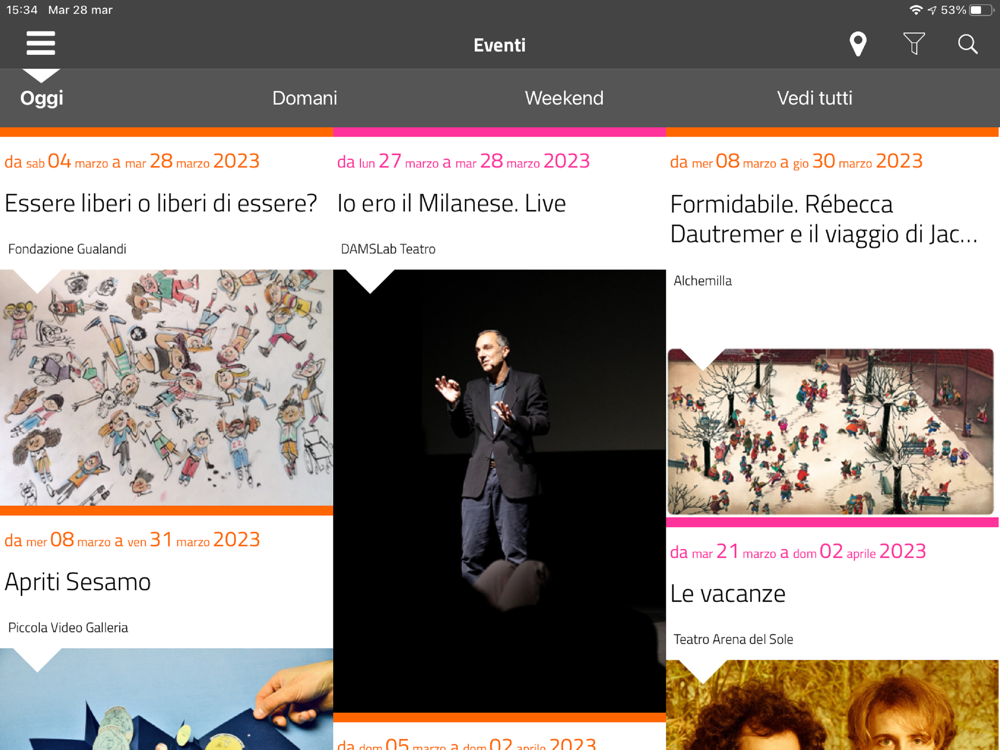Open the Vedi tutti tab
Viewport: 1000px width, 750px height.
pyautogui.click(x=814, y=98)
